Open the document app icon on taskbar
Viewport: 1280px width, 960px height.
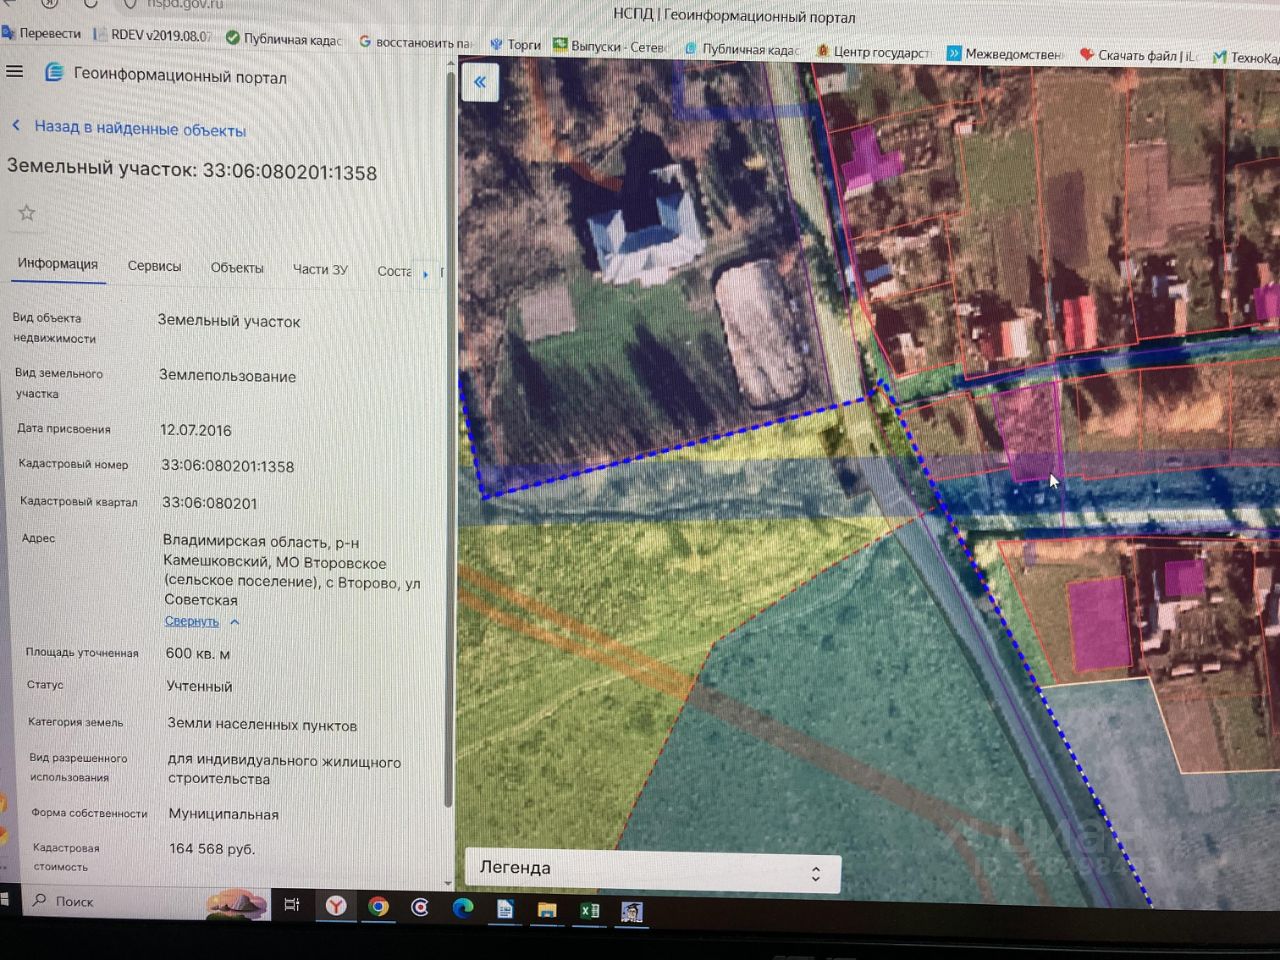(505, 909)
